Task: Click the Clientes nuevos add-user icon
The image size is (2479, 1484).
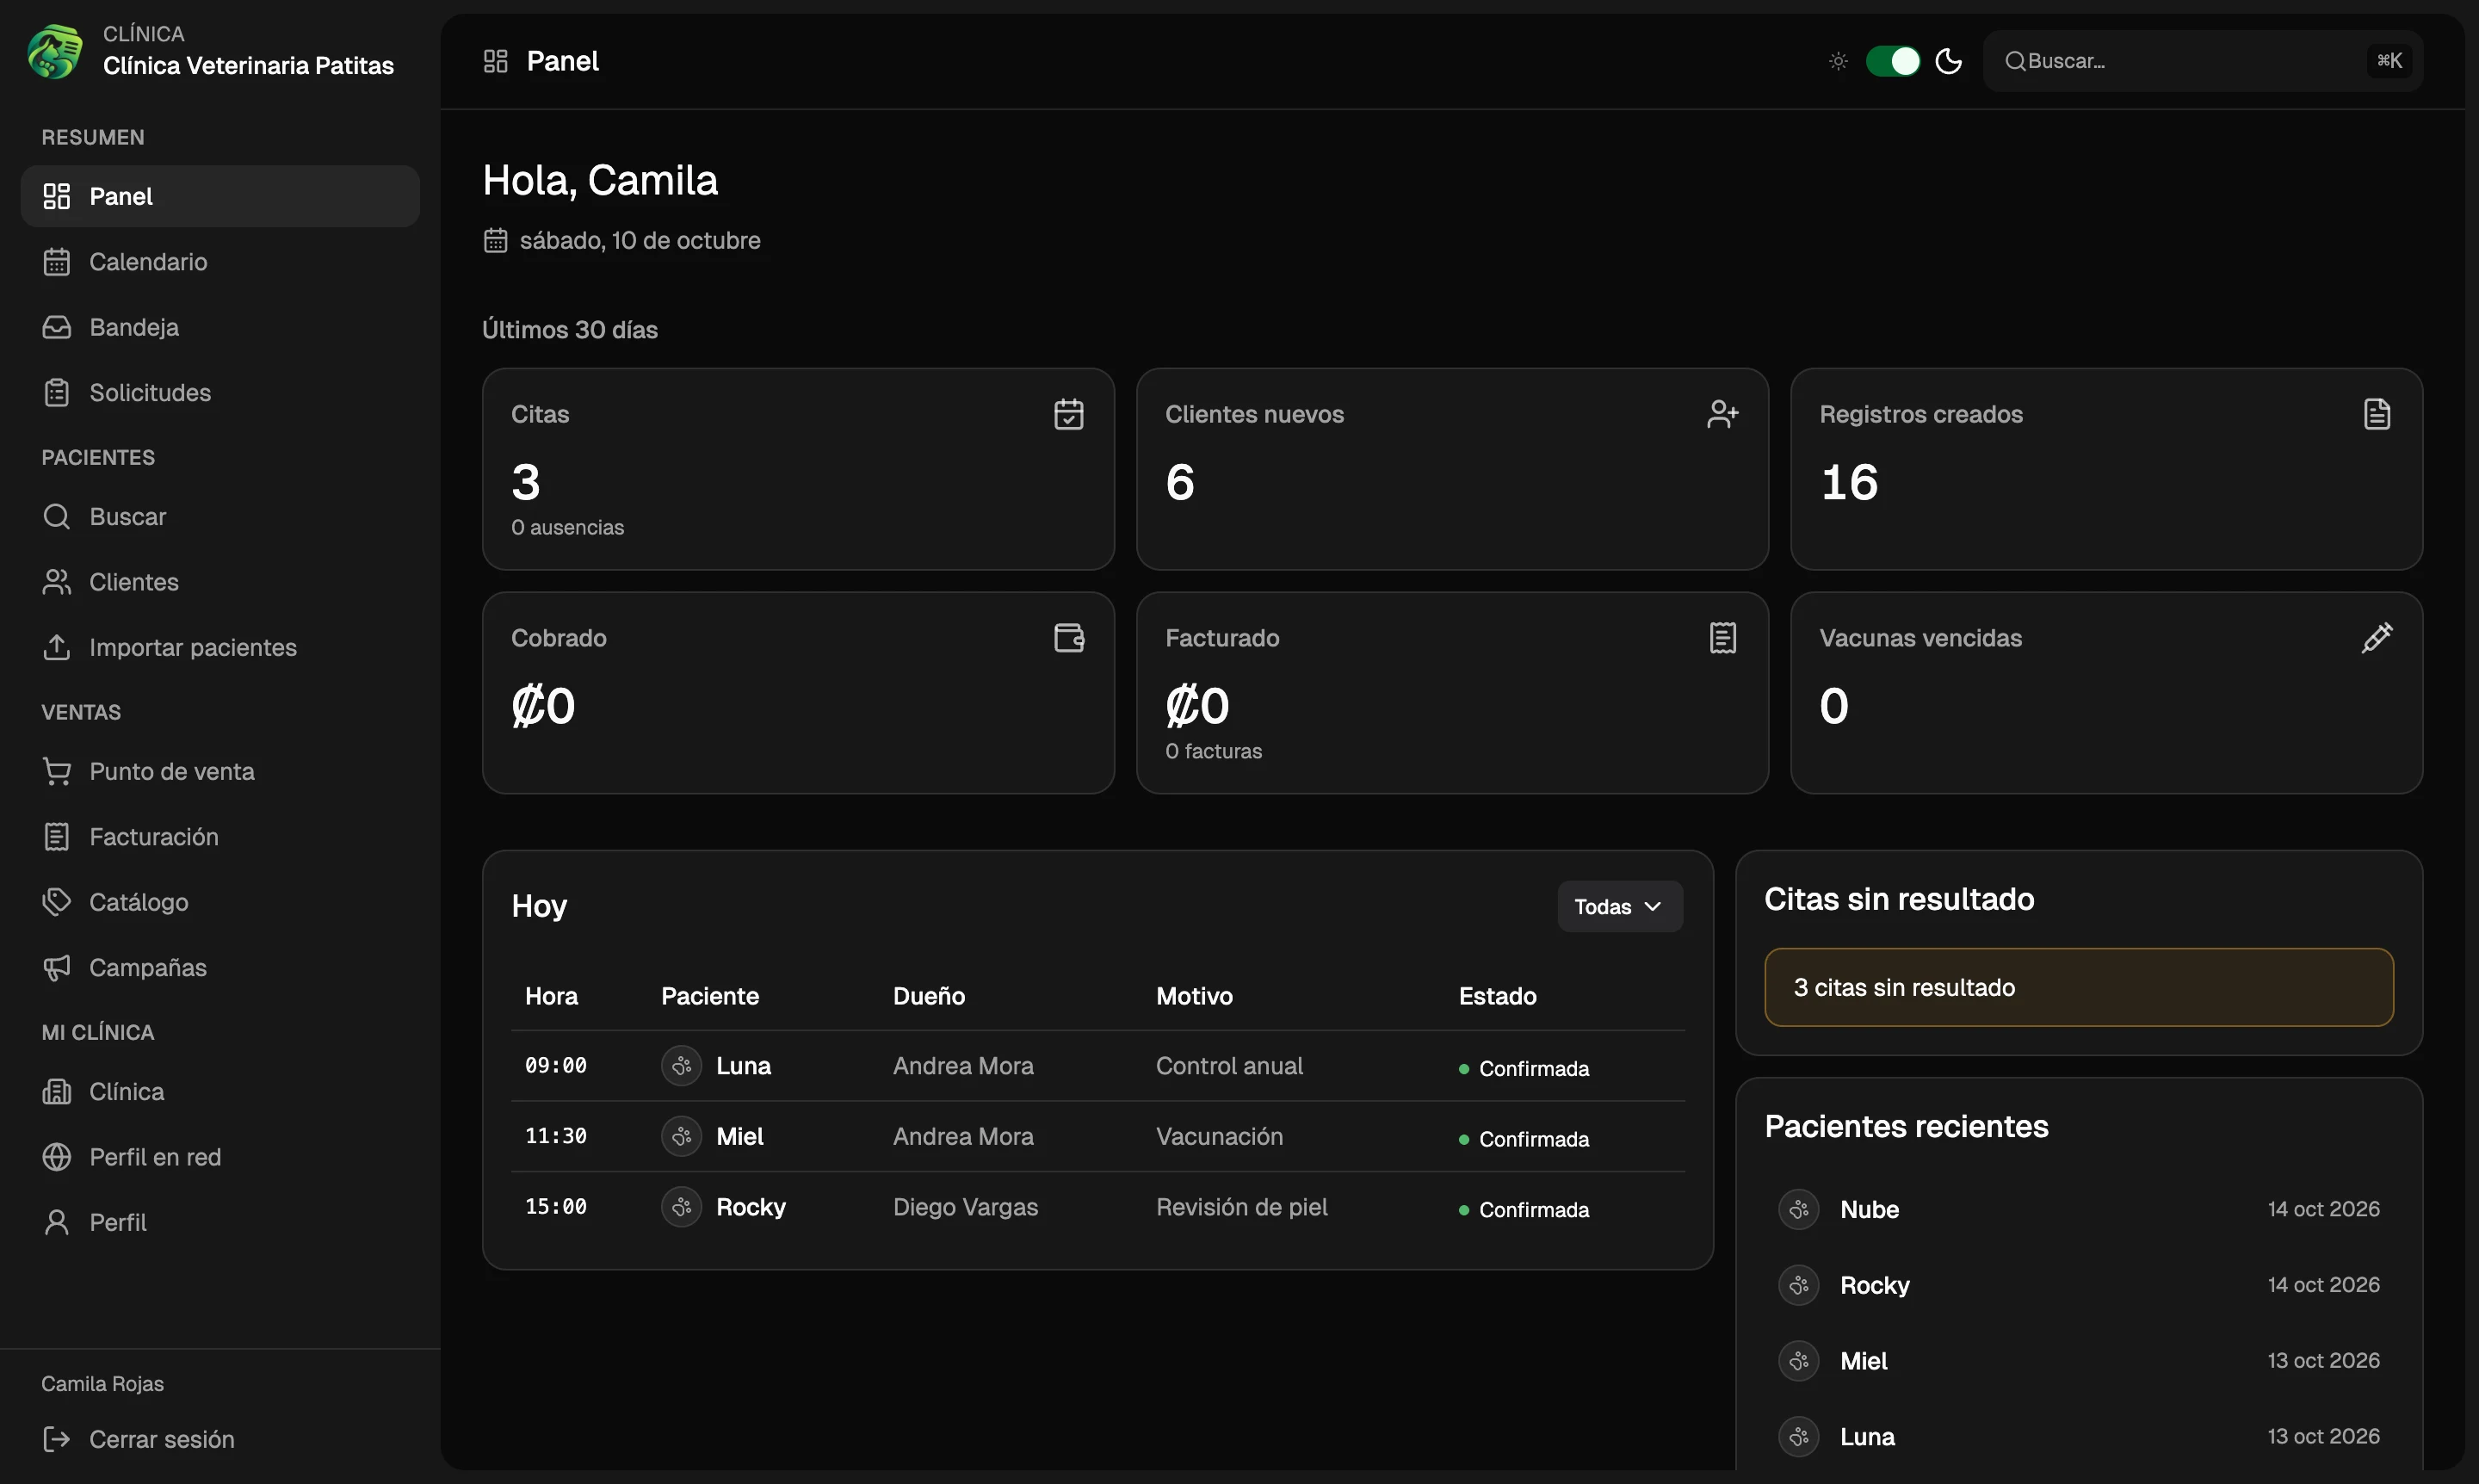Action: (x=1723, y=414)
